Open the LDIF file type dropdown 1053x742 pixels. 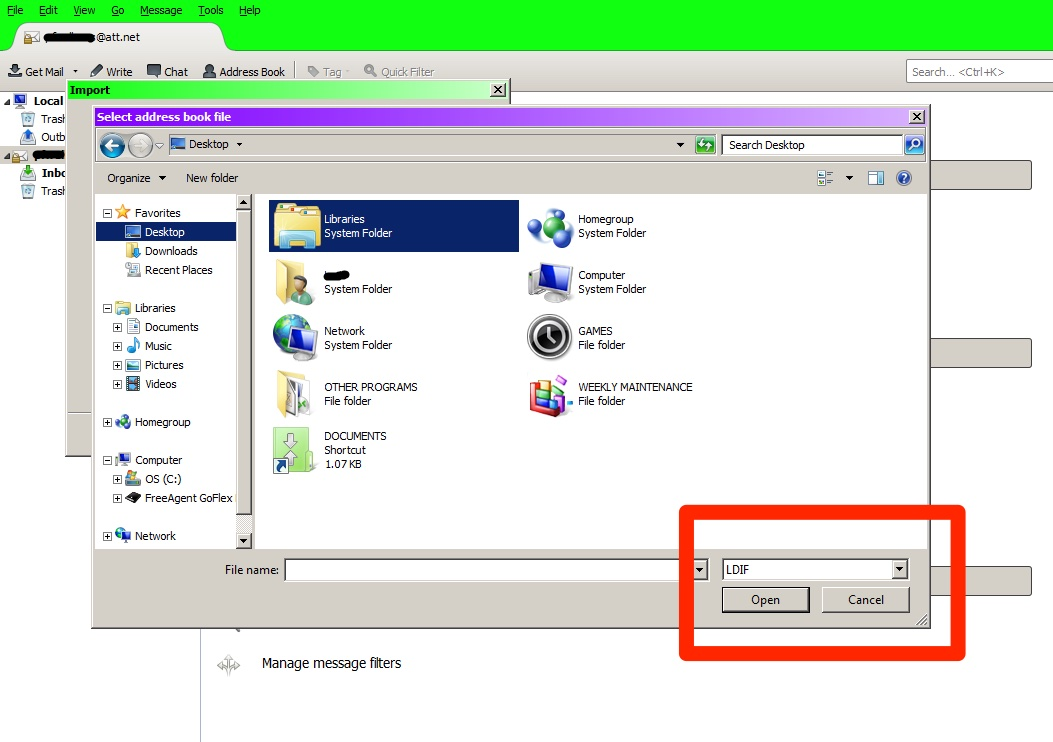(x=900, y=569)
